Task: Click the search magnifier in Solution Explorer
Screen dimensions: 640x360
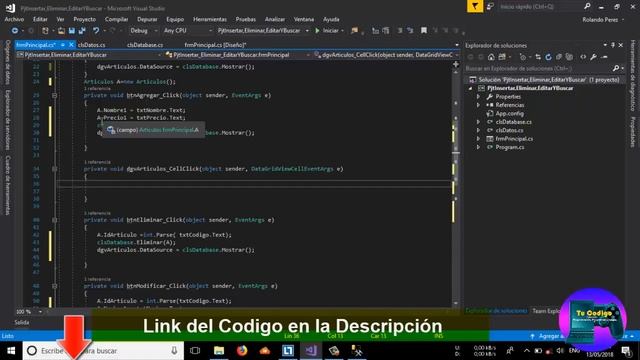Action: point(616,69)
